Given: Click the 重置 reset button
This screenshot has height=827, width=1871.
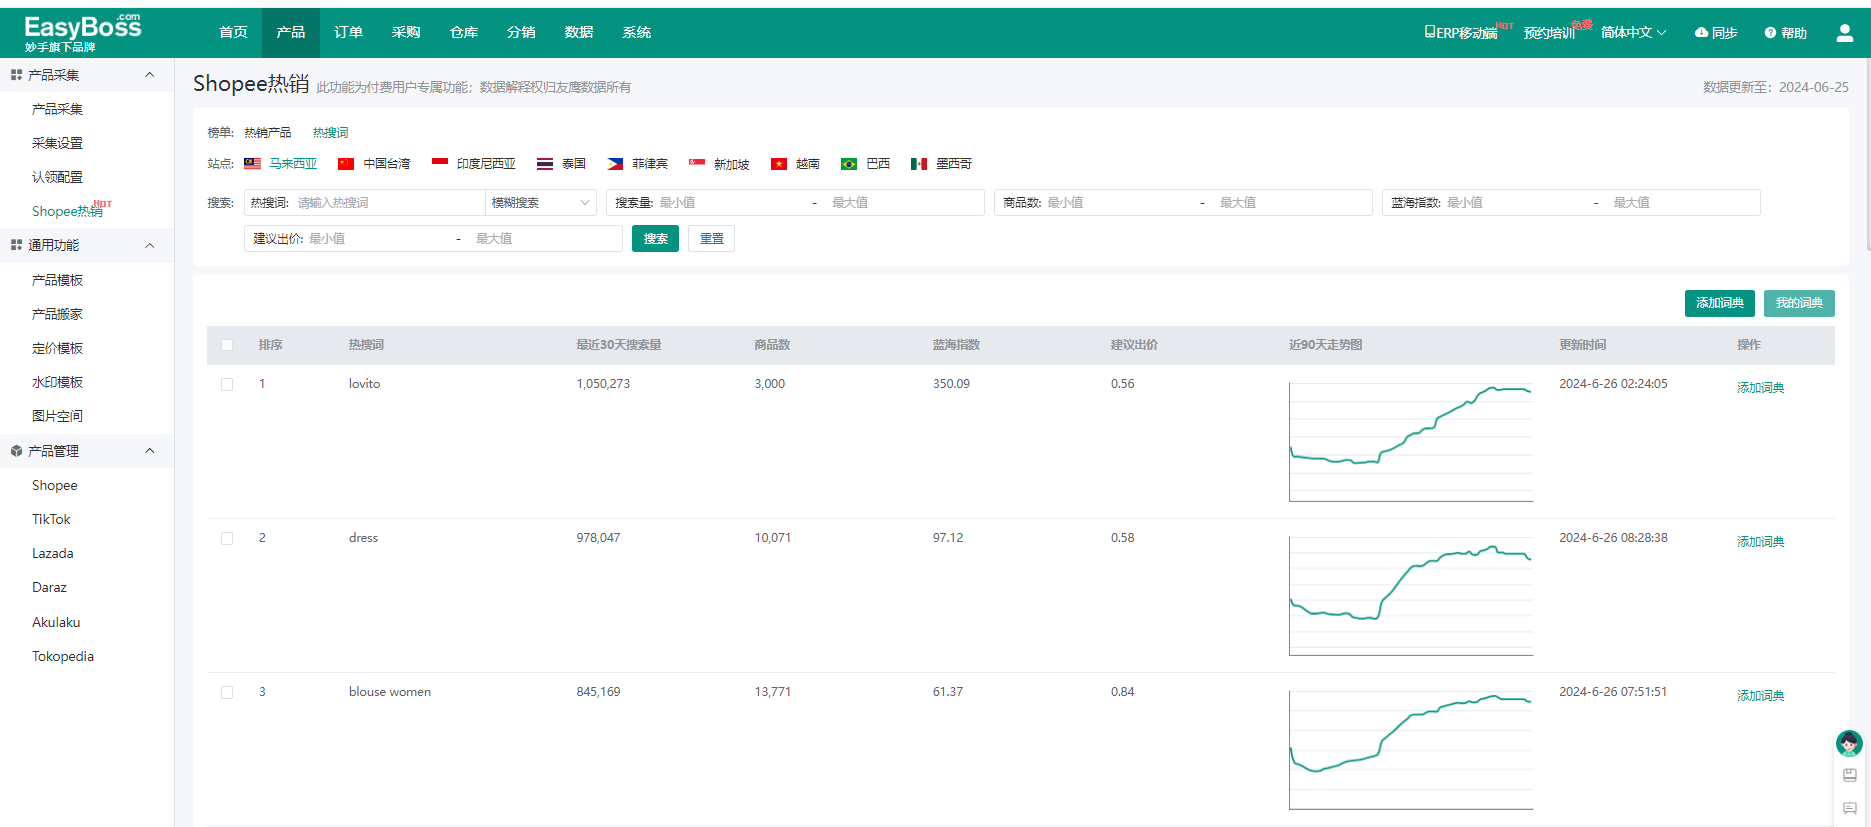Looking at the screenshot, I should pos(711,239).
